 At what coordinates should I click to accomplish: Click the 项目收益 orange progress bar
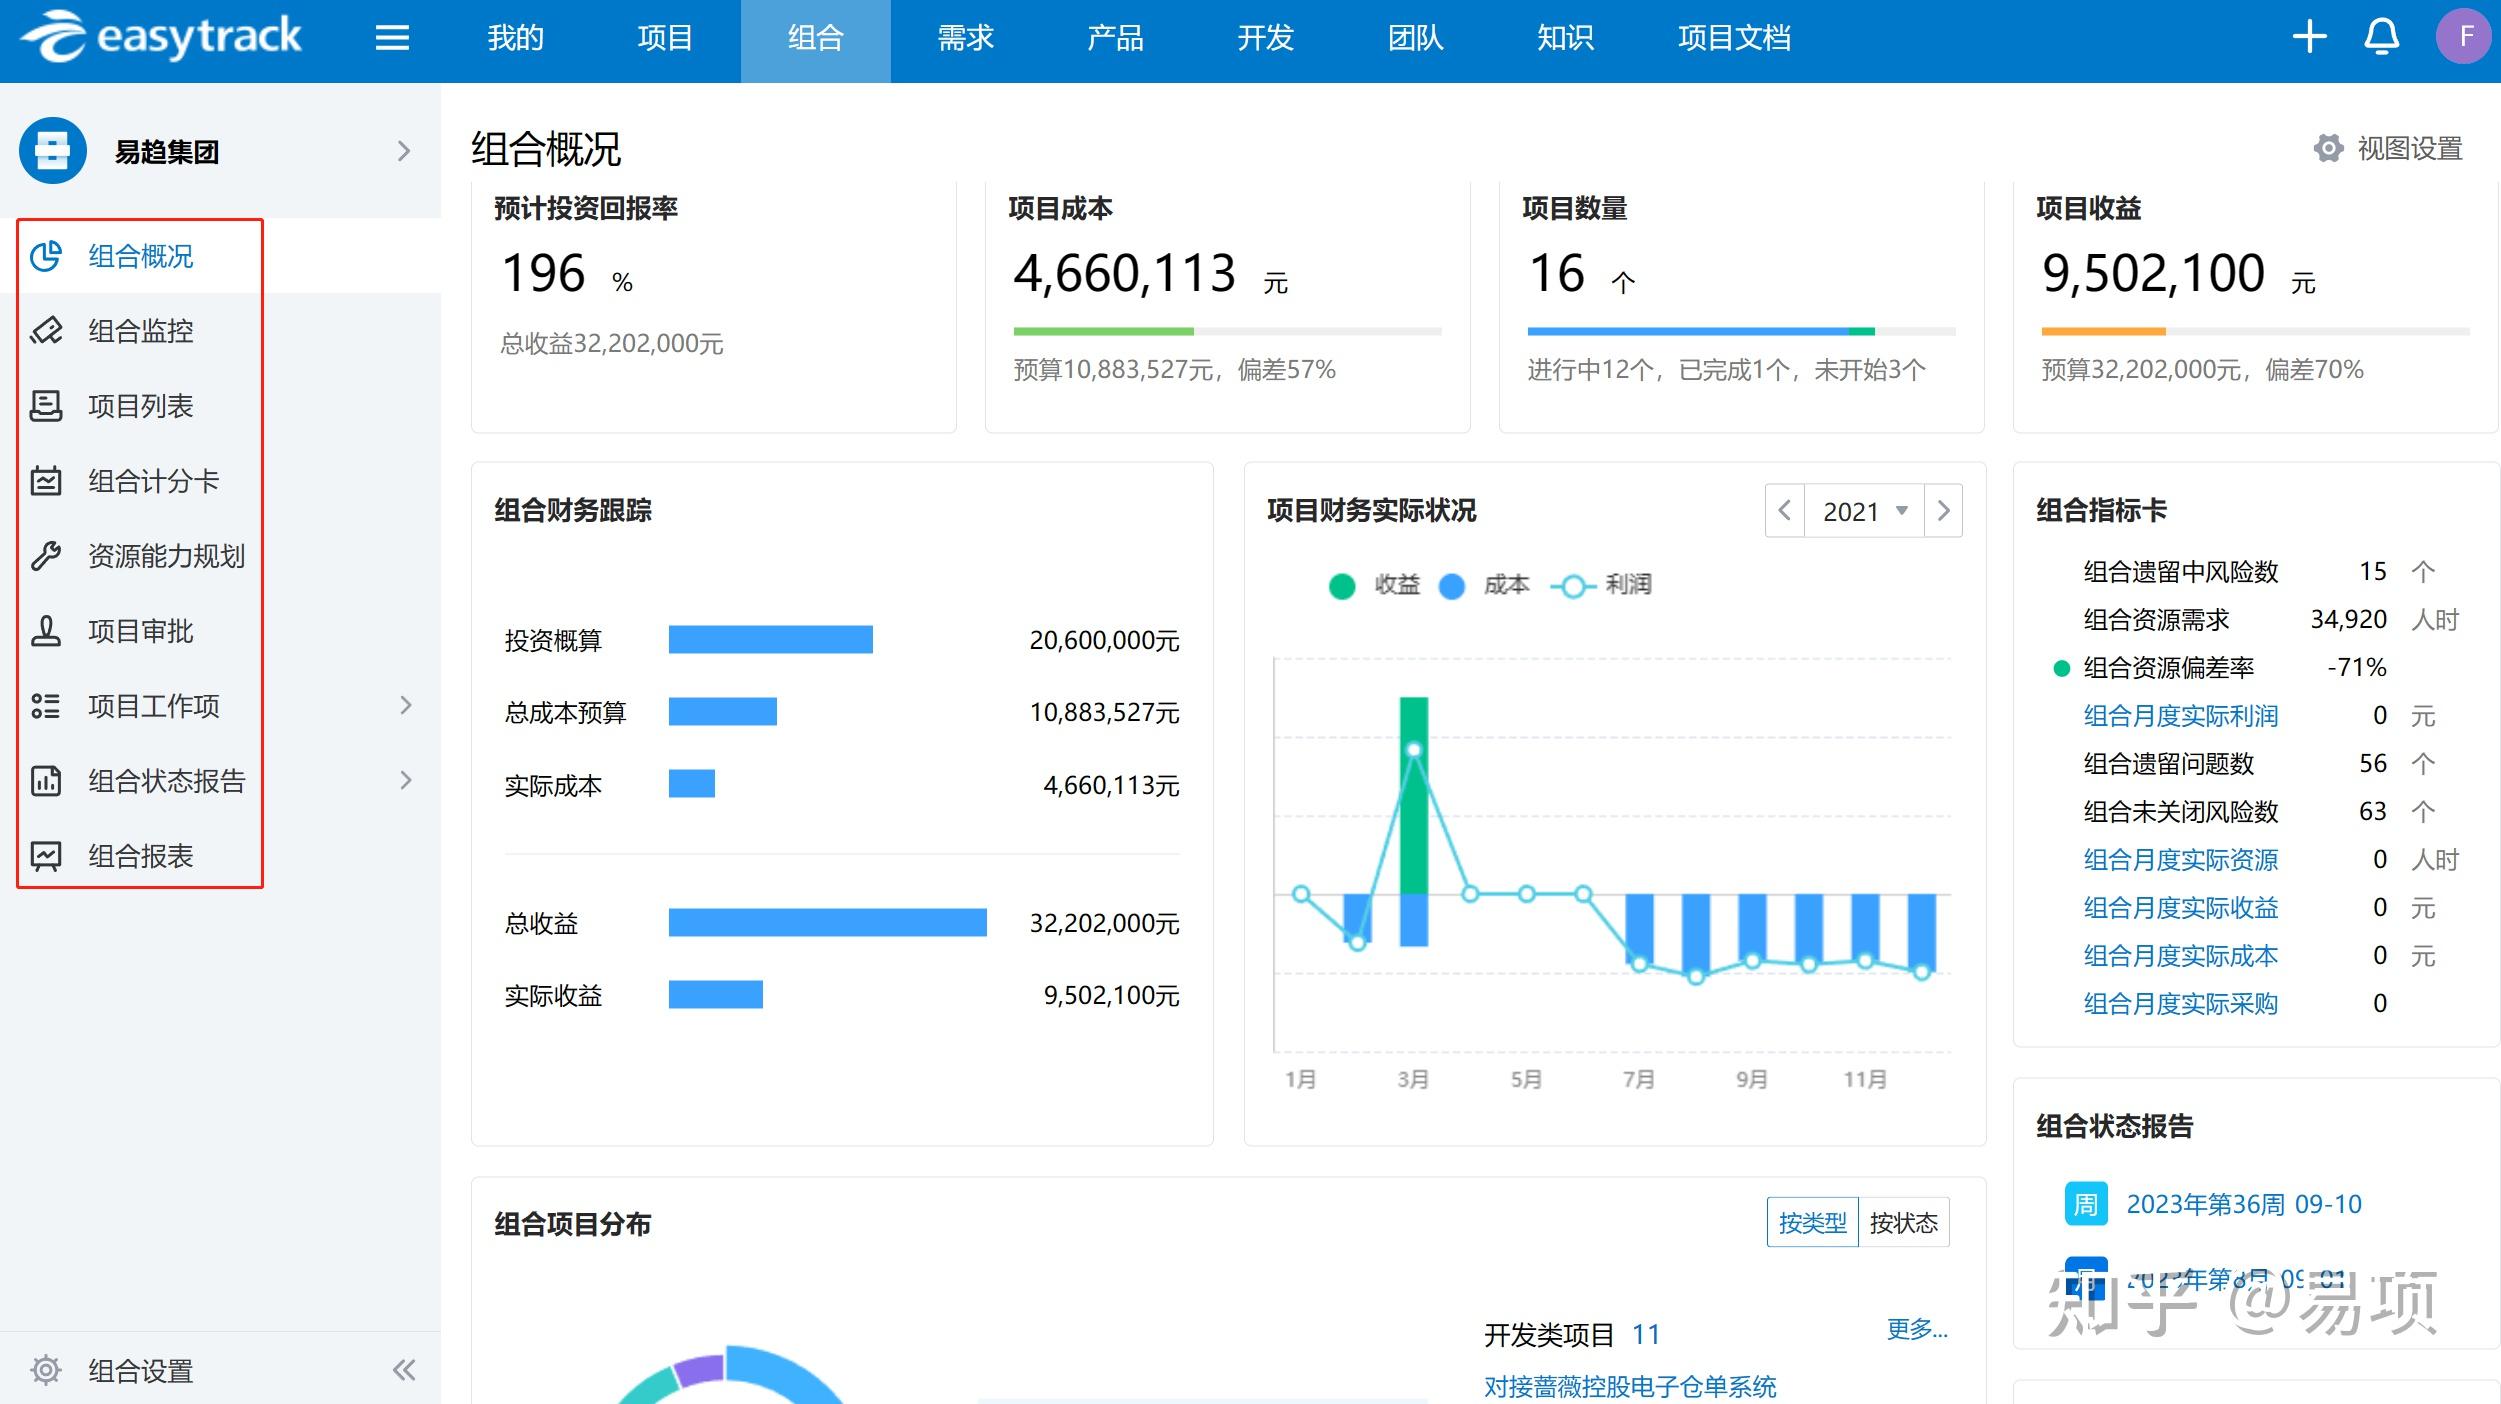(2103, 331)
